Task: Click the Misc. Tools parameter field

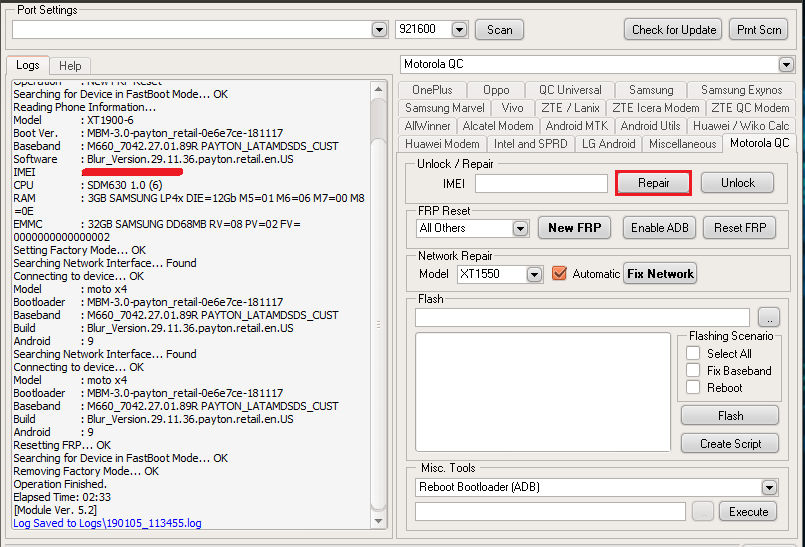Action: pyautogui.click(x=550, y=512)
